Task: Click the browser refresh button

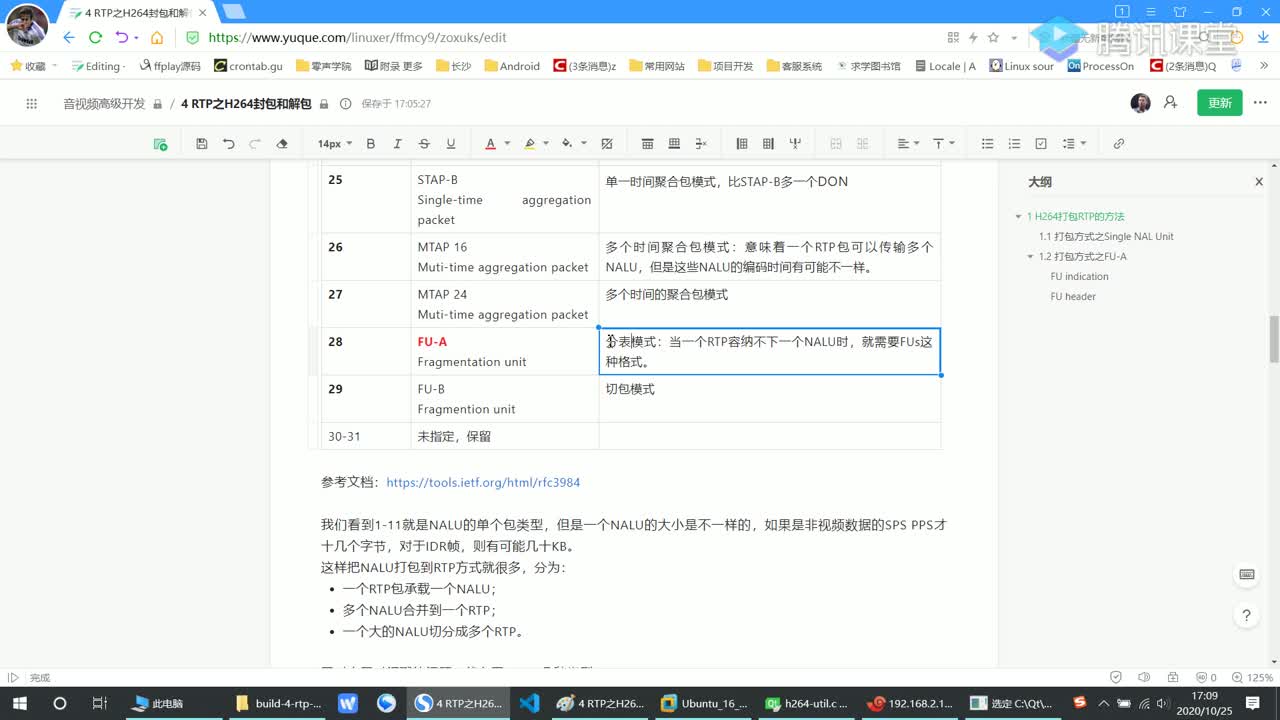Action: pyautogui.click(x=95, y=37)
